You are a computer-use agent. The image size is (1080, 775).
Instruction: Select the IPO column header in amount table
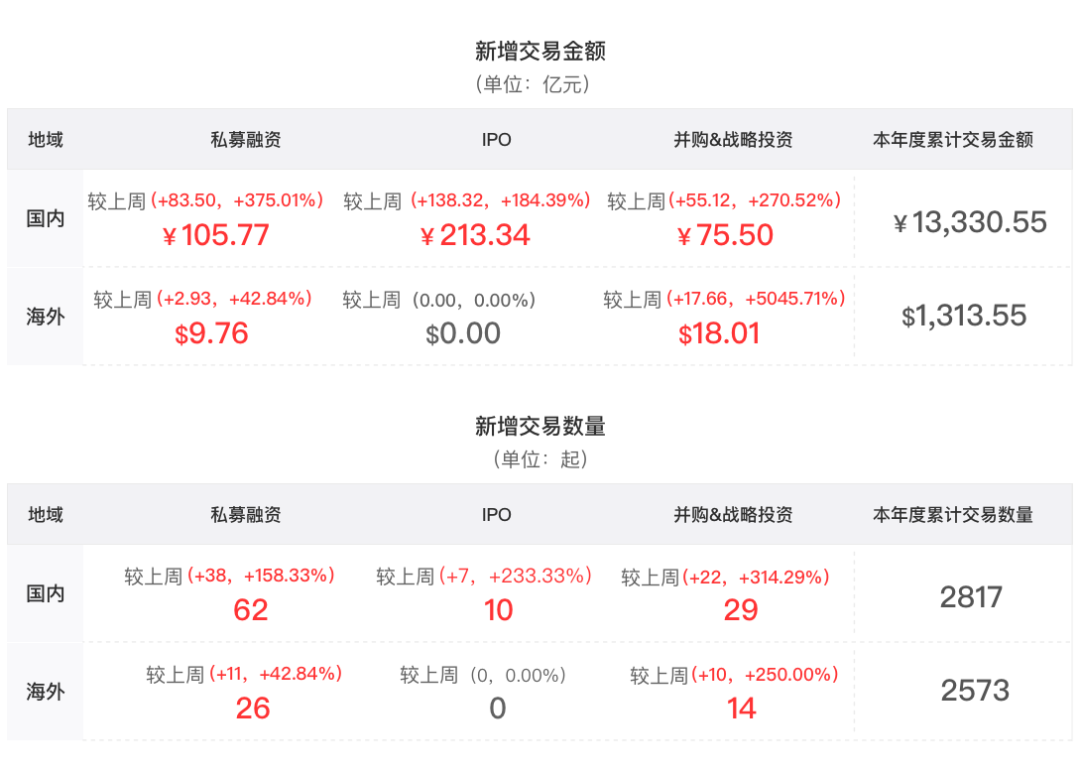(496, 140)
